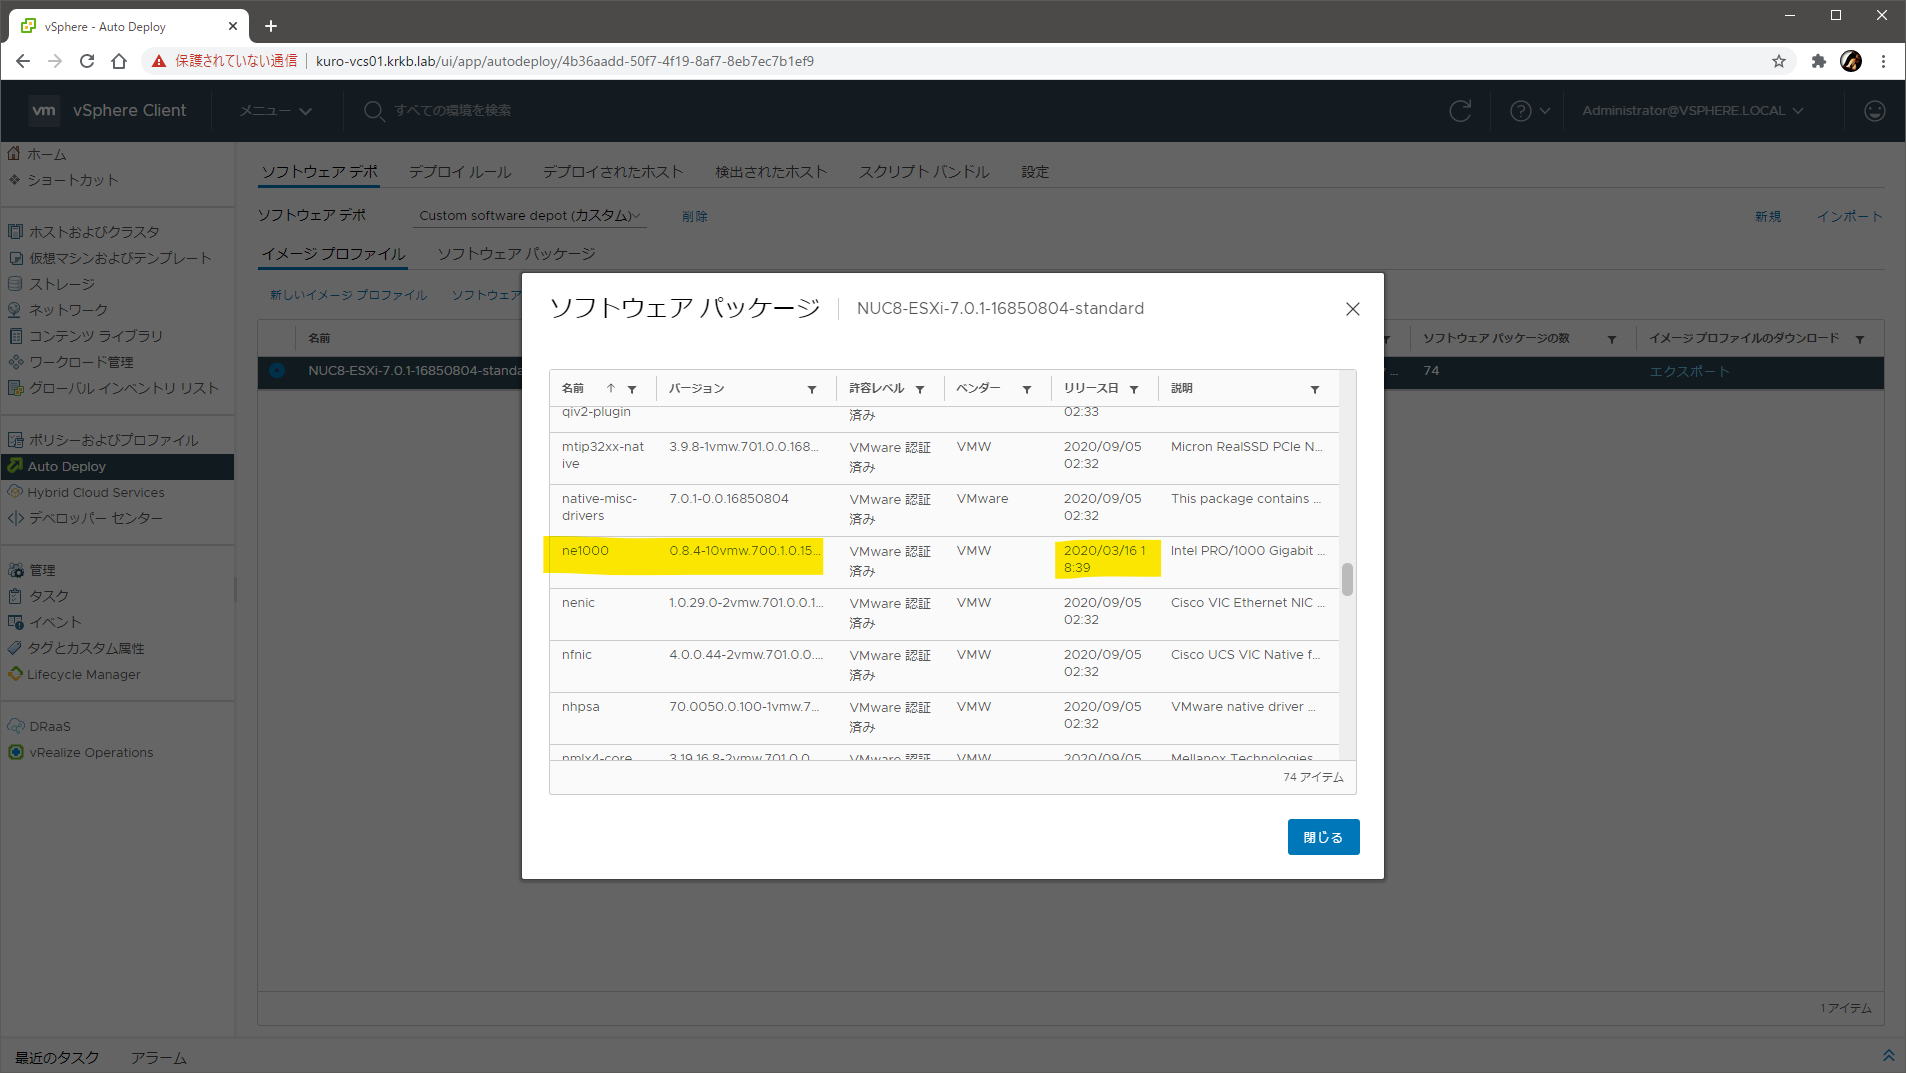Open the help menu dropdown
1906x1073 pixels.
(x=1529, y=111)
